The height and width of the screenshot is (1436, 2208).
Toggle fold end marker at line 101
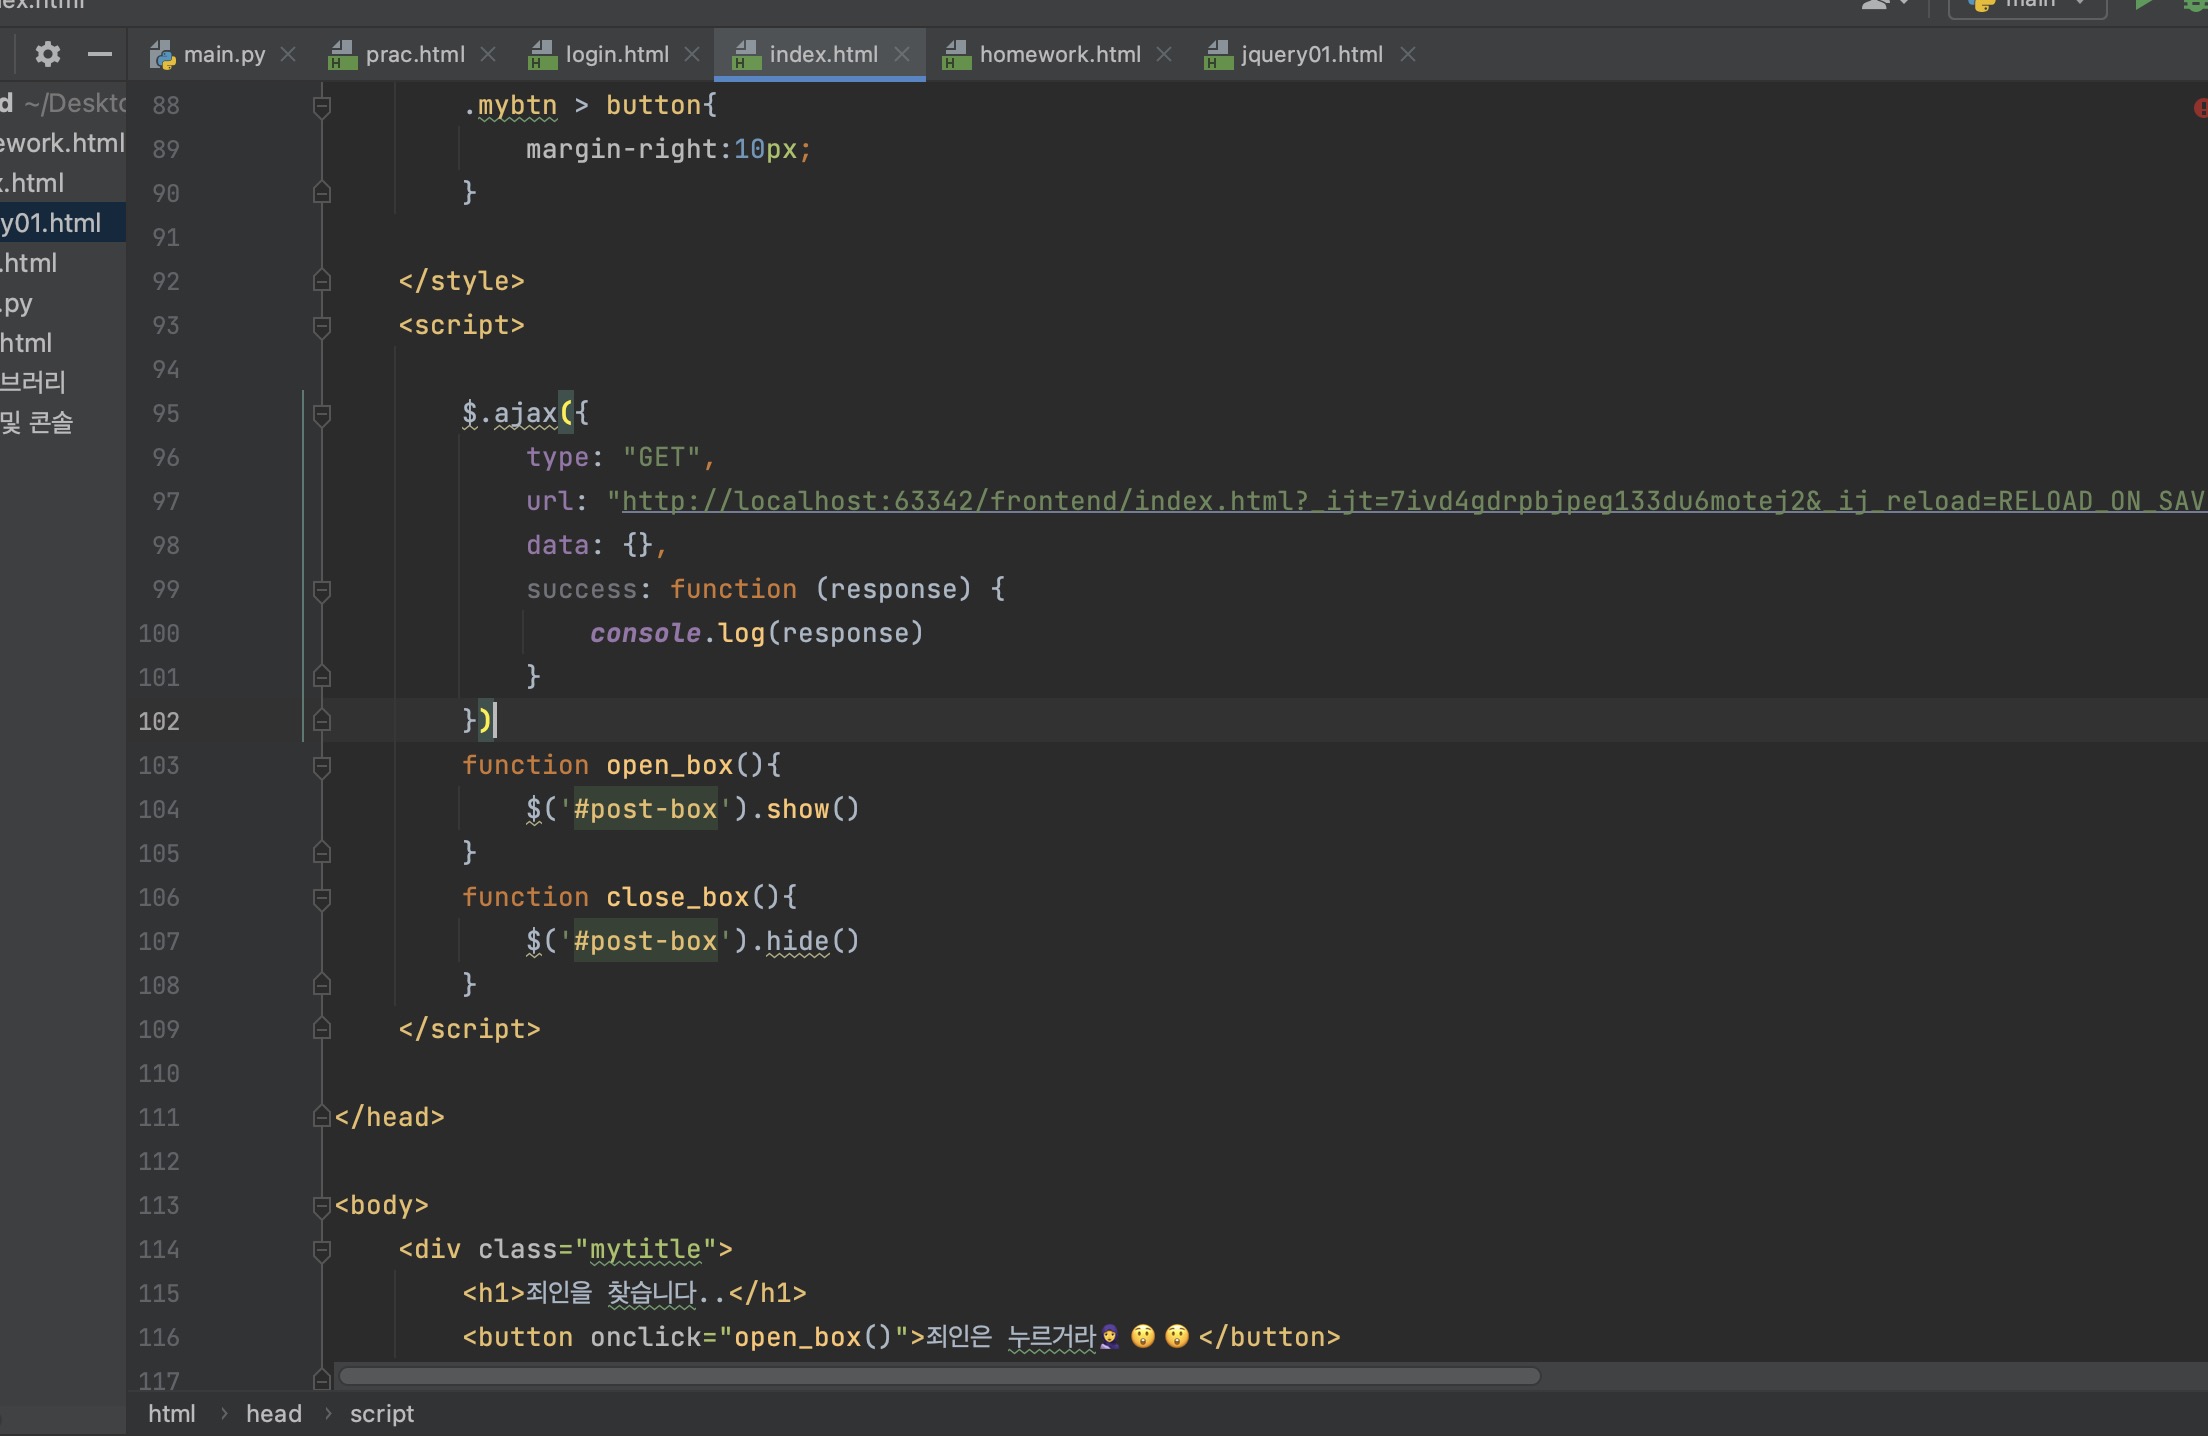point(322,677)
